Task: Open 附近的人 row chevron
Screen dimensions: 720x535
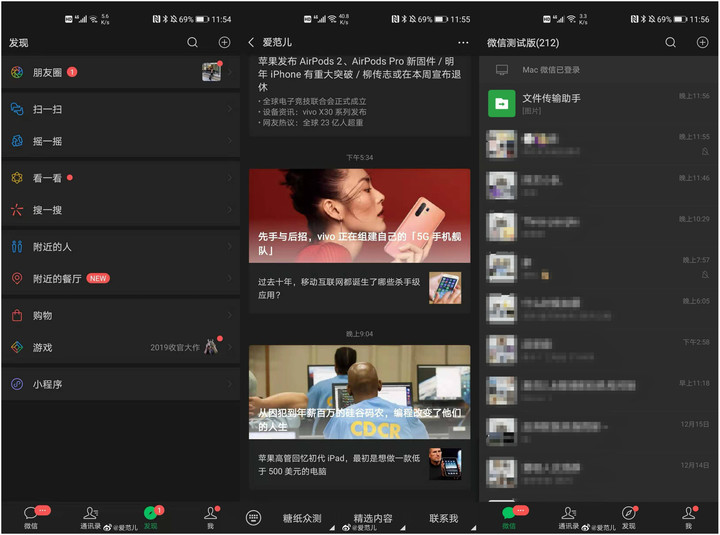Action: (x=230, y=247)
